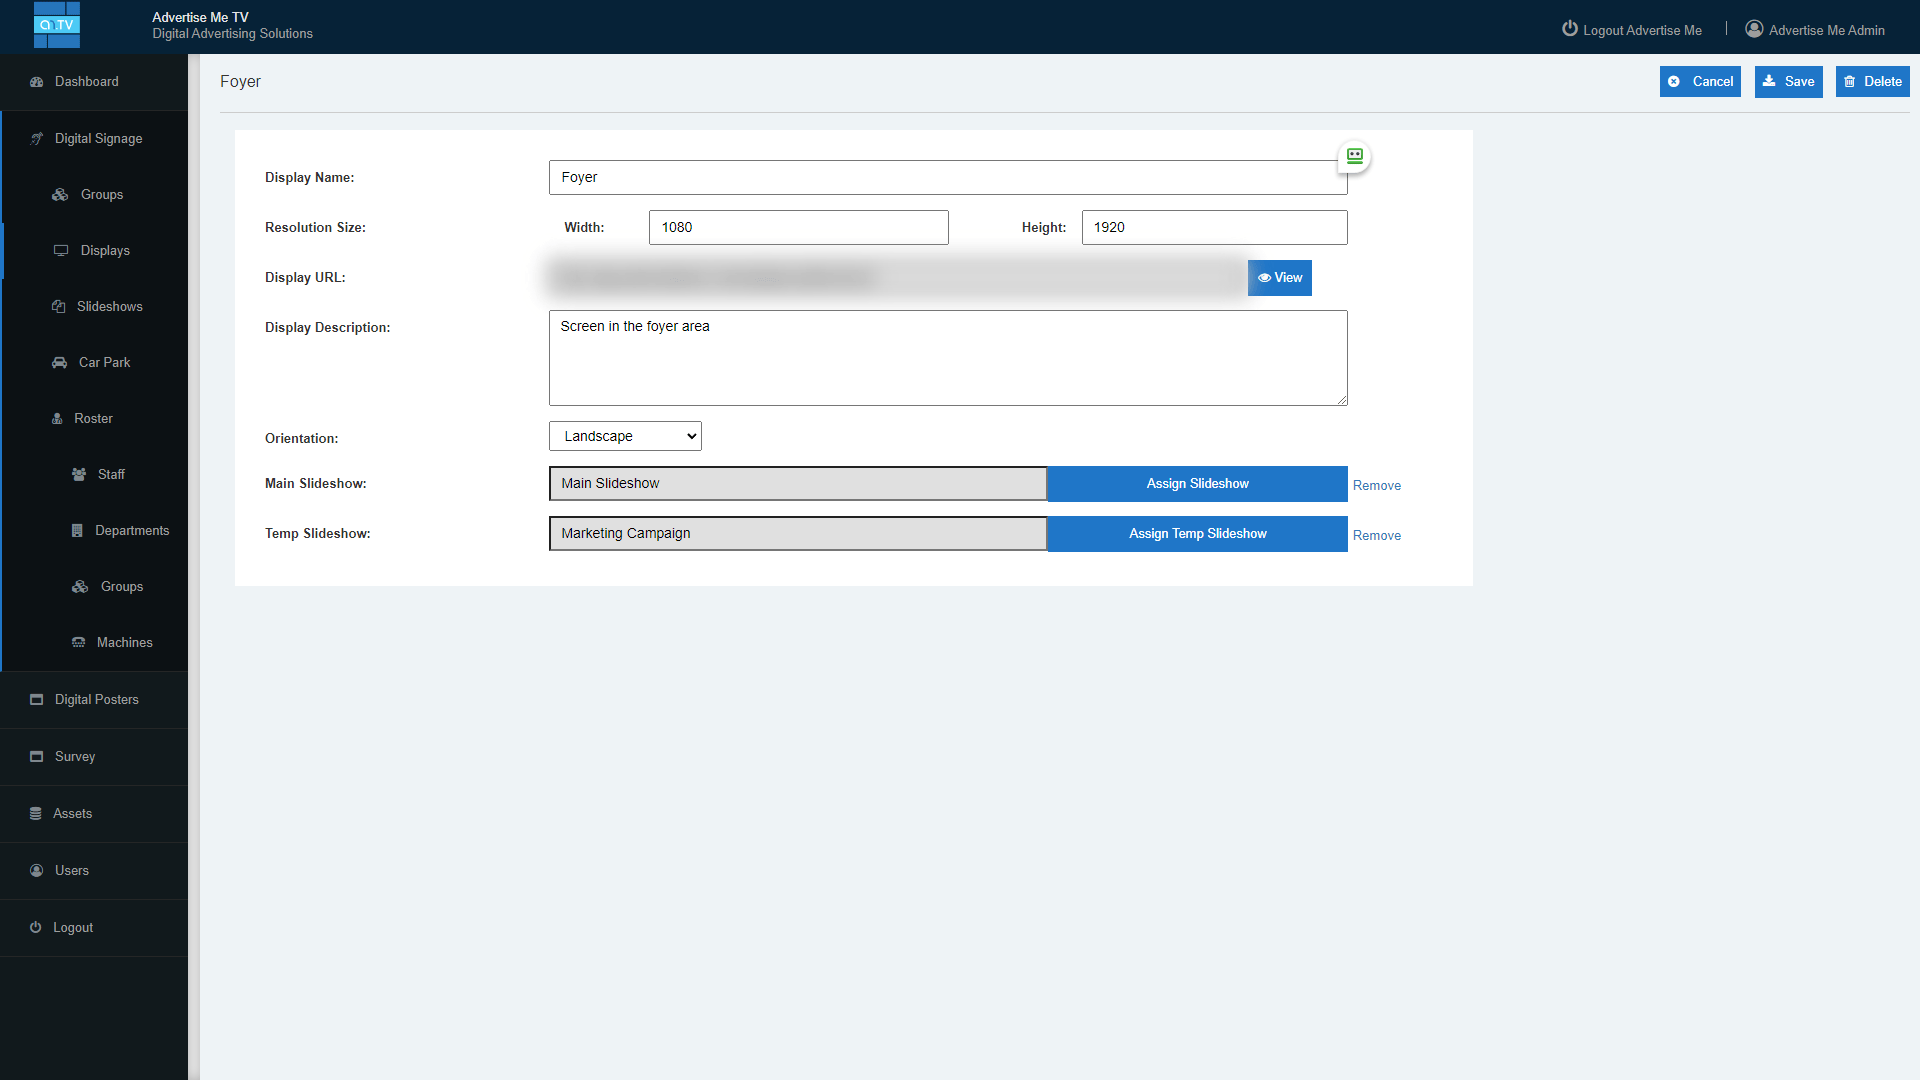Toggle the Logout power icon in sidebar
Viewport: 1920px width, 1080px height.
(x=36, y=927)
